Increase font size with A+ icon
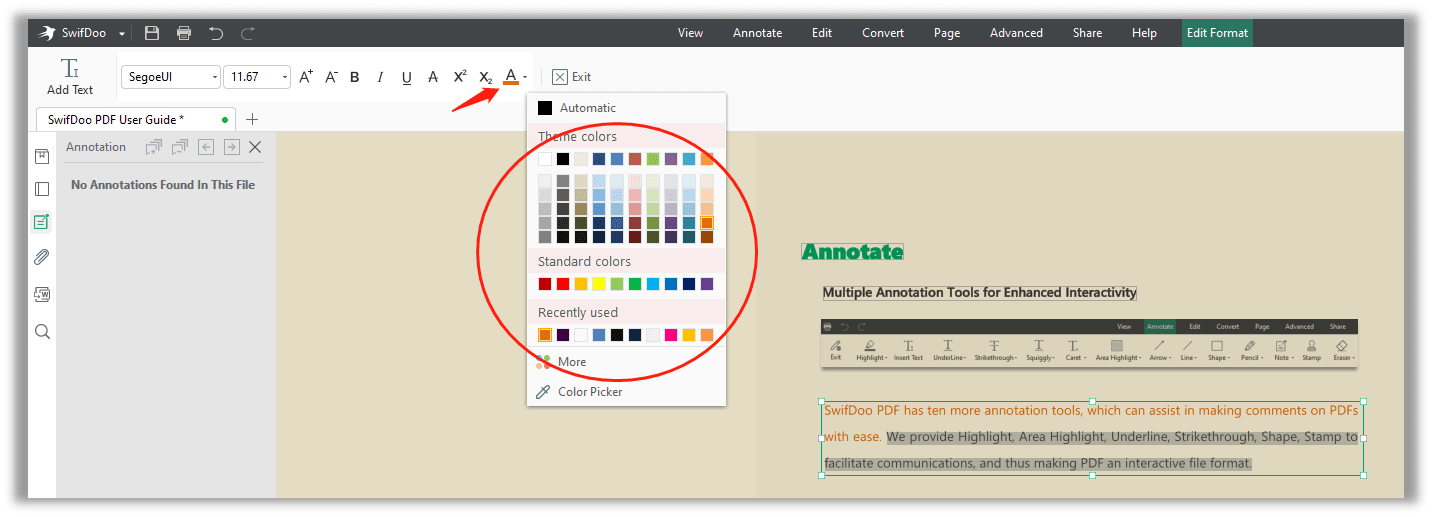This screenshot has height=517, width=1432. pos(306,76)
